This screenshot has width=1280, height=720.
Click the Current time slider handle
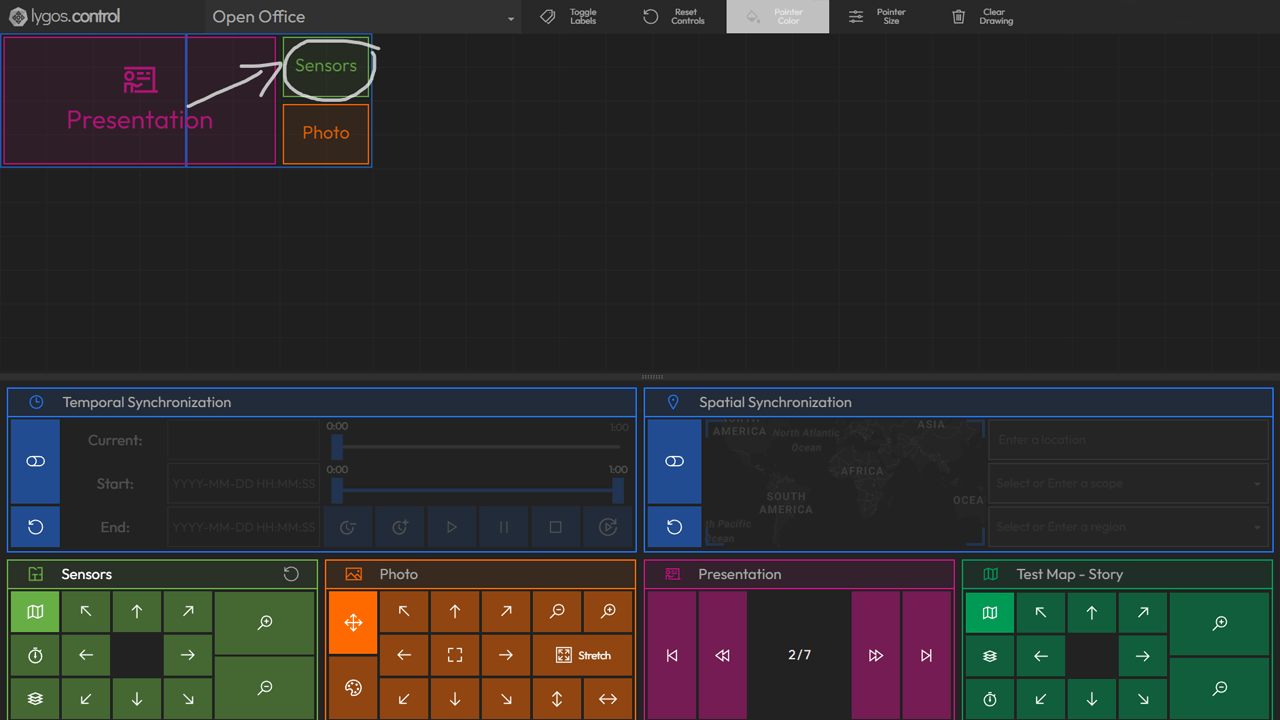[337, 447]
